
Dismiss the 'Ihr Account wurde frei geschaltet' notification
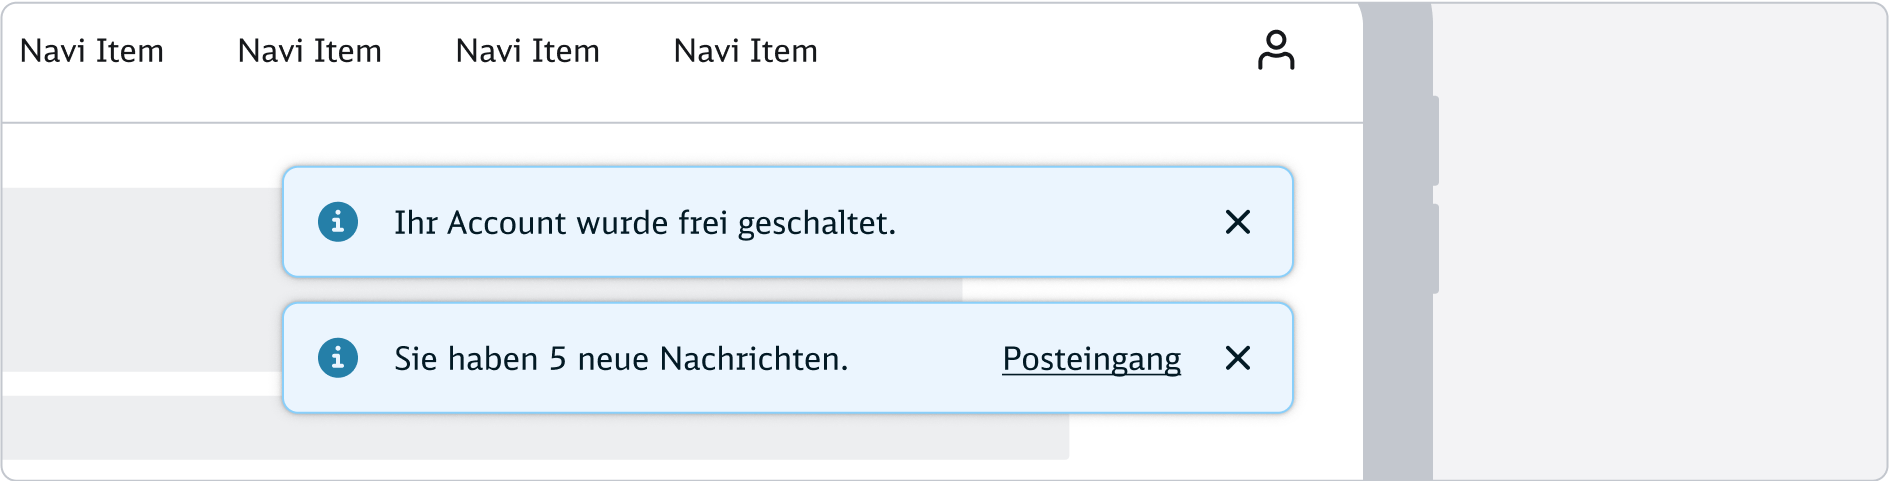click(1237, 222)
